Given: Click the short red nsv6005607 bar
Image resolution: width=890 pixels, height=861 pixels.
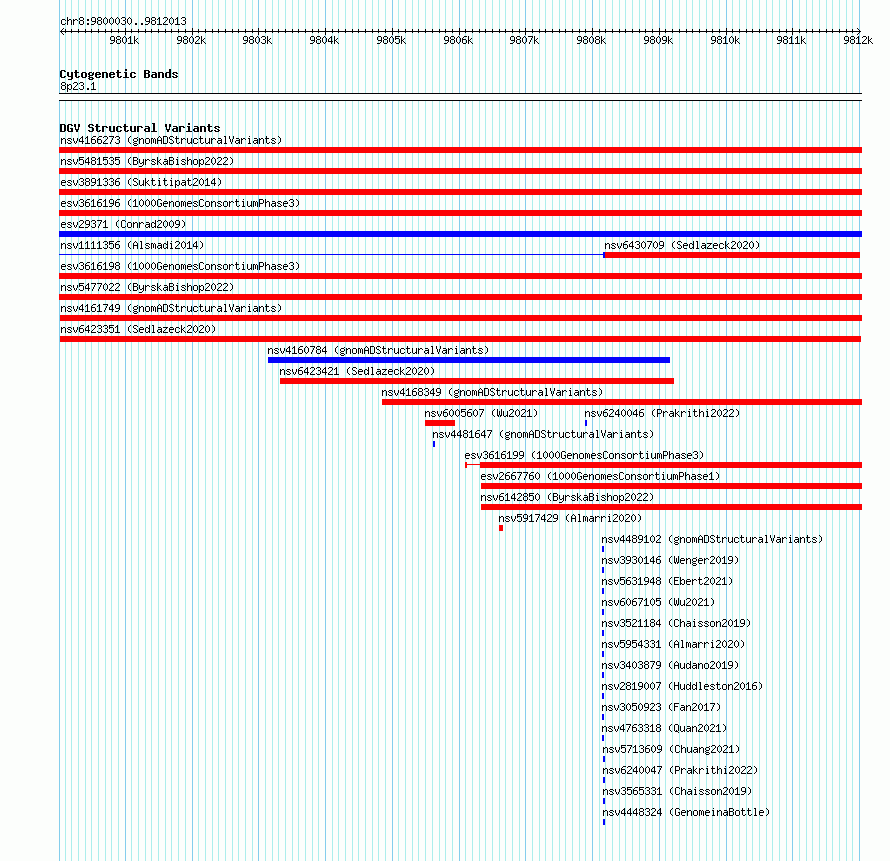Looking at the screenshot, I should (440, 423).
